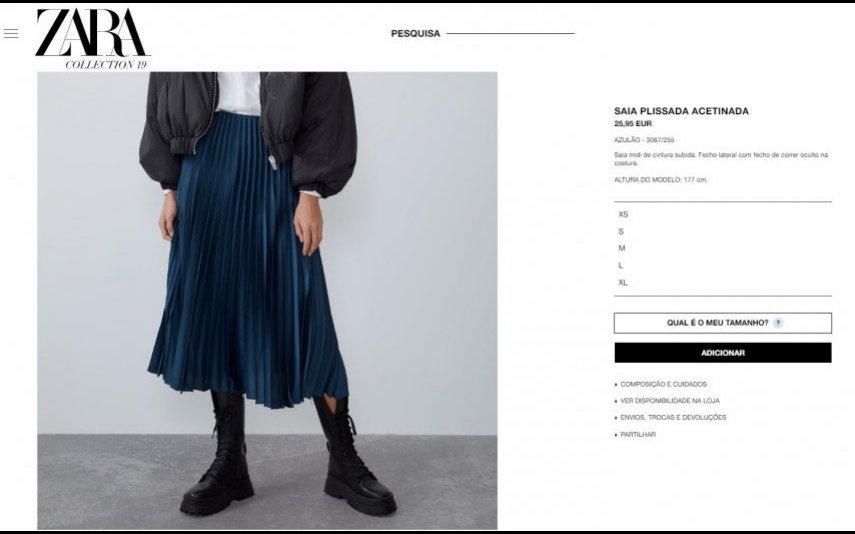Click the question mark help icon
This screenshot has height=534, width=855.
click(x=778, y=323)
